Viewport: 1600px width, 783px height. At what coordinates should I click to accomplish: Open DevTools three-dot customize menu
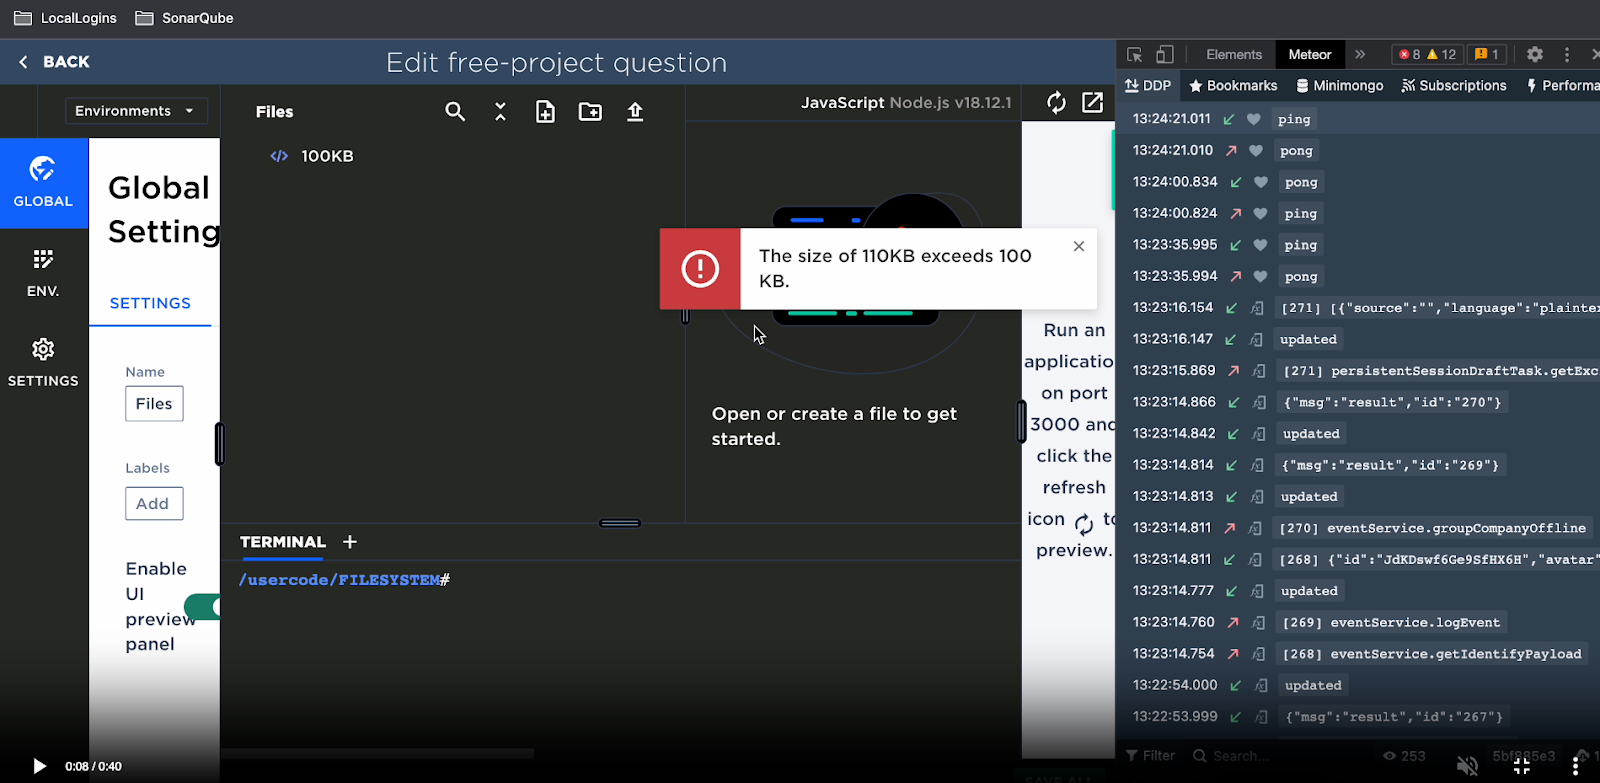[1567, 55]
